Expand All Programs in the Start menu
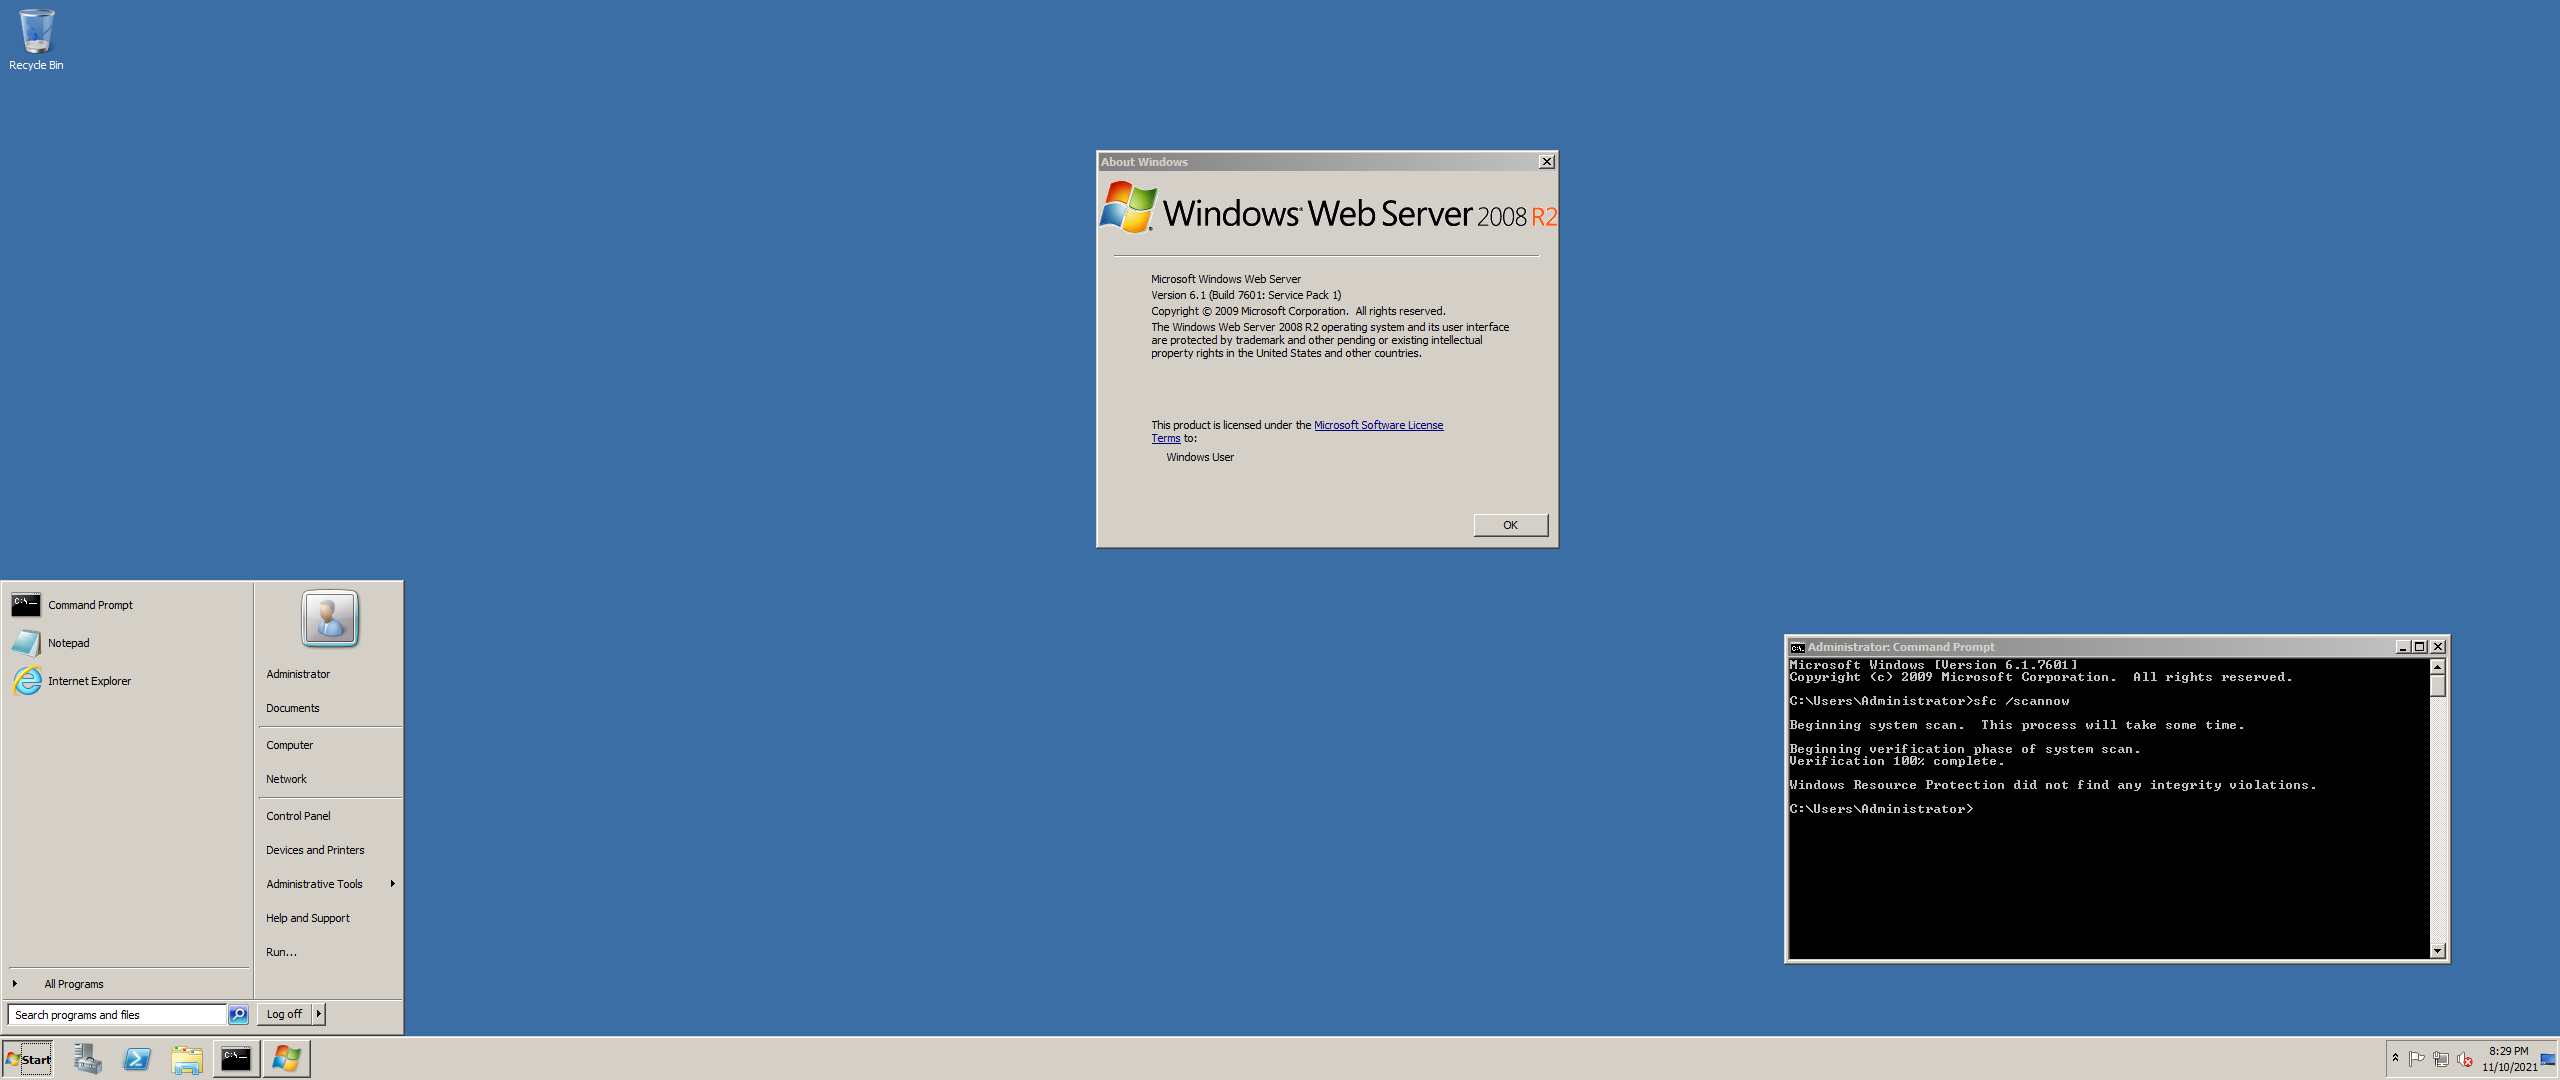2560x1080 pixels. (128, 984)
